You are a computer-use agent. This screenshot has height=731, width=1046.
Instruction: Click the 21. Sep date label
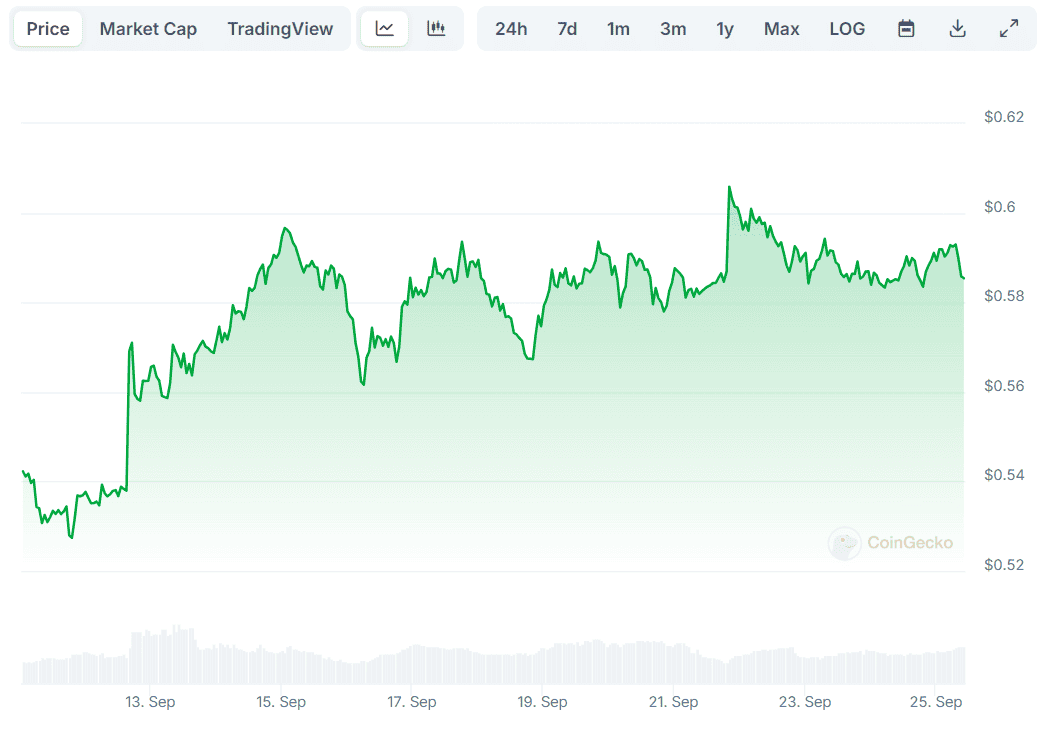pyautogui.click(x=673, y=702)
